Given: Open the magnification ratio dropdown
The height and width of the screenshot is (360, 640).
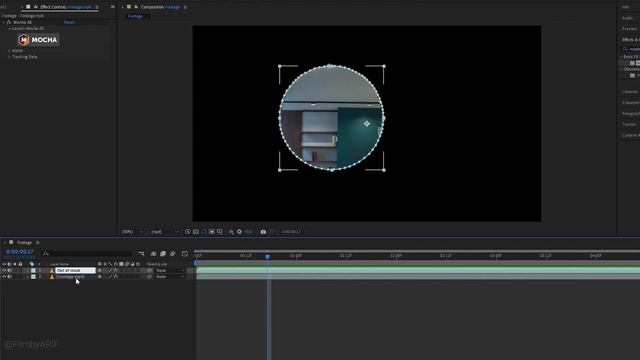Looking at the screenshot, I should coord(132,231).
